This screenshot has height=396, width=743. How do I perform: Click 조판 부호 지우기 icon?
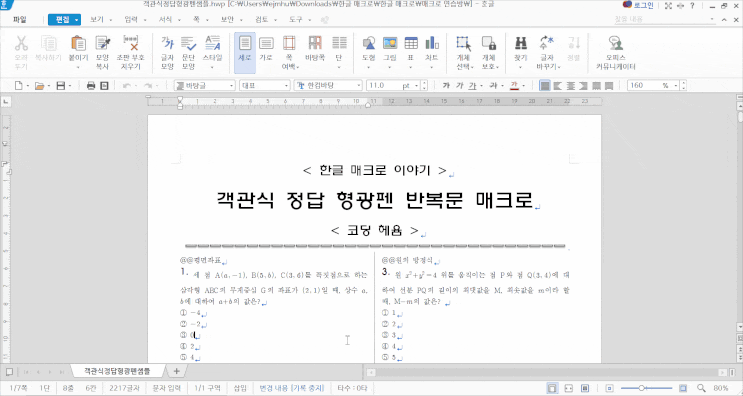click(130, 44)
